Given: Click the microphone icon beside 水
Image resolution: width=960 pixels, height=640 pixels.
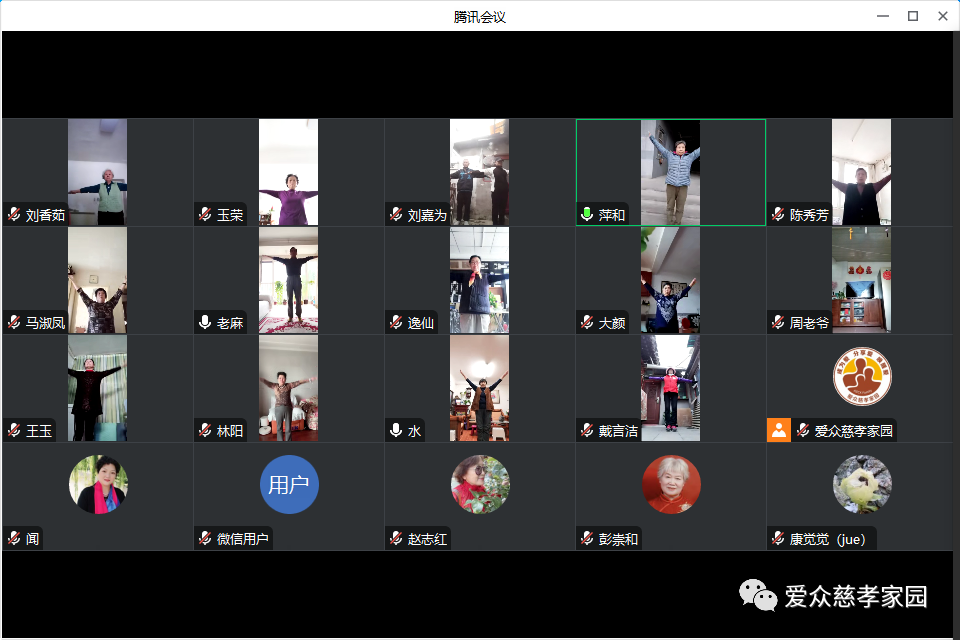Looking at the screenshot, I should coord(396,431).
